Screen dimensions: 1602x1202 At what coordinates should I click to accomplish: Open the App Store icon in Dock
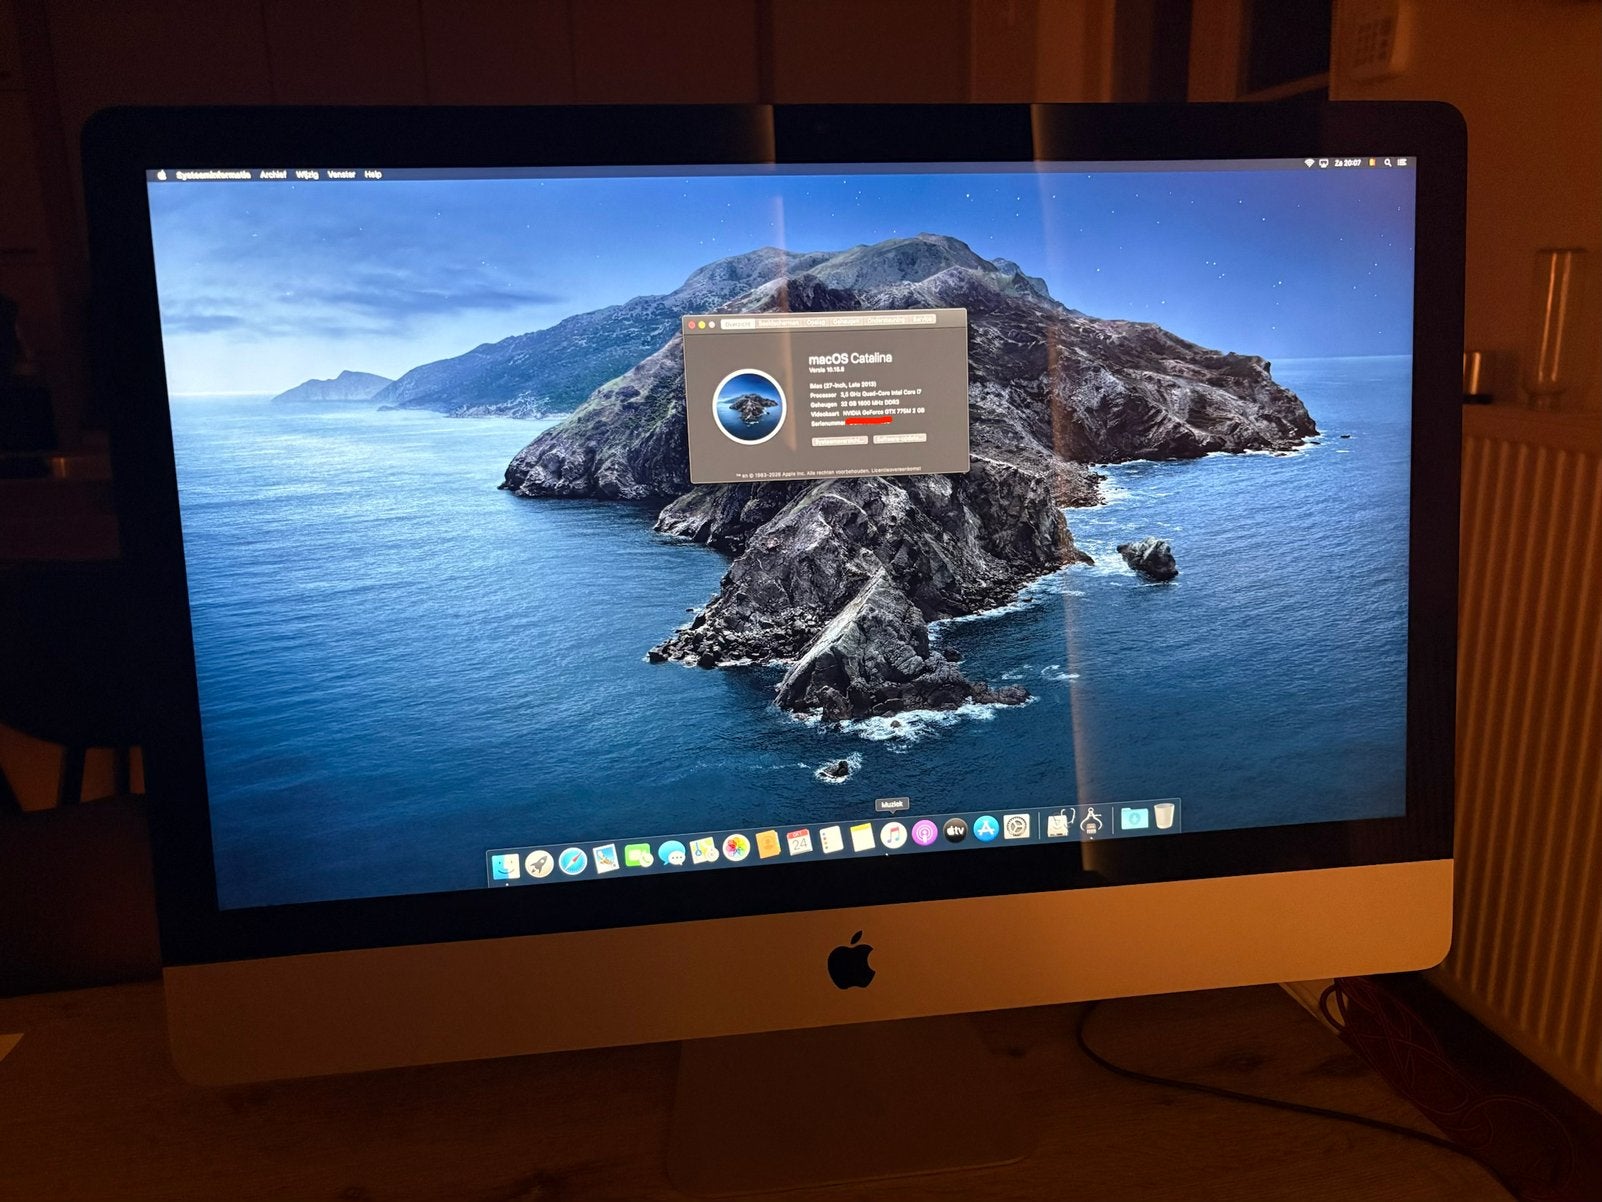point(986,828)
